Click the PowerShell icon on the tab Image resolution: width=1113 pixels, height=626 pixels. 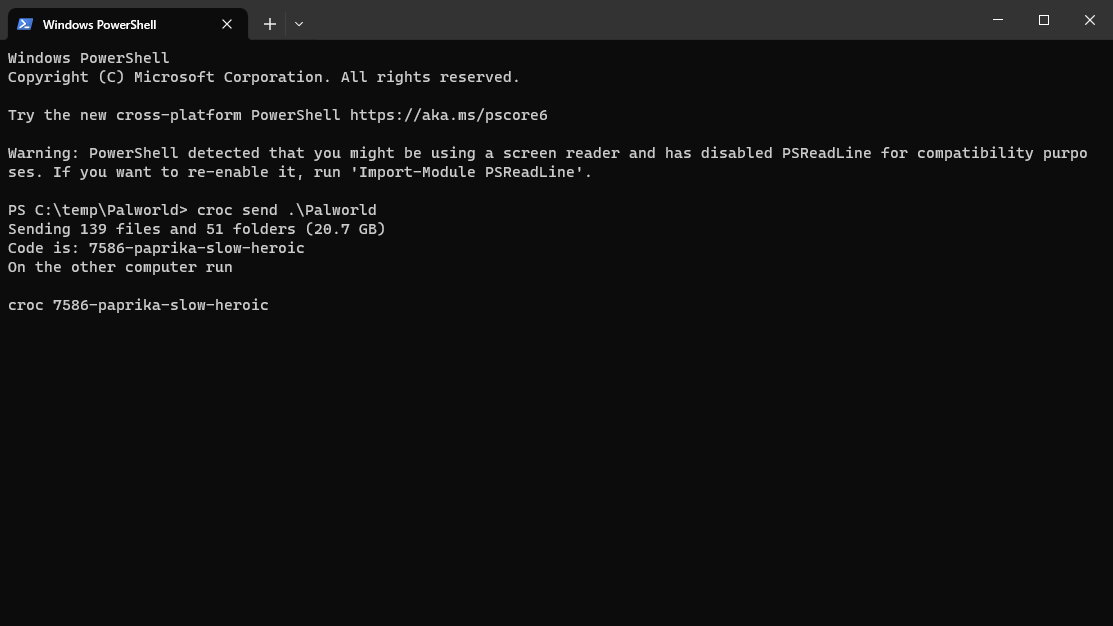pyautogui.click(x=25, y=24)
